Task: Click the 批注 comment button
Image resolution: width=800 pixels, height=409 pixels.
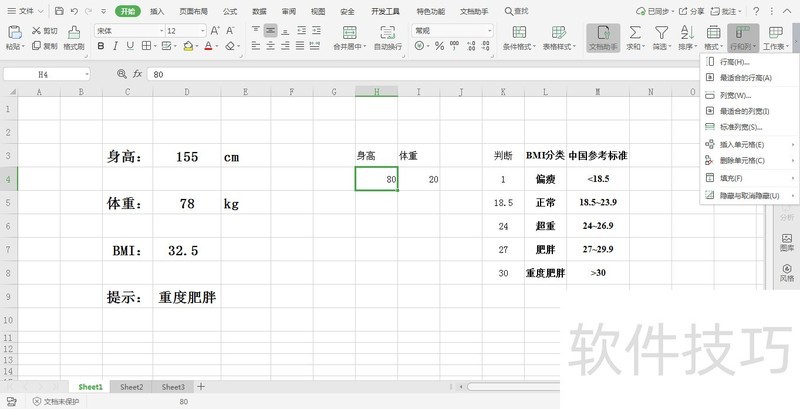Action: 726,11
